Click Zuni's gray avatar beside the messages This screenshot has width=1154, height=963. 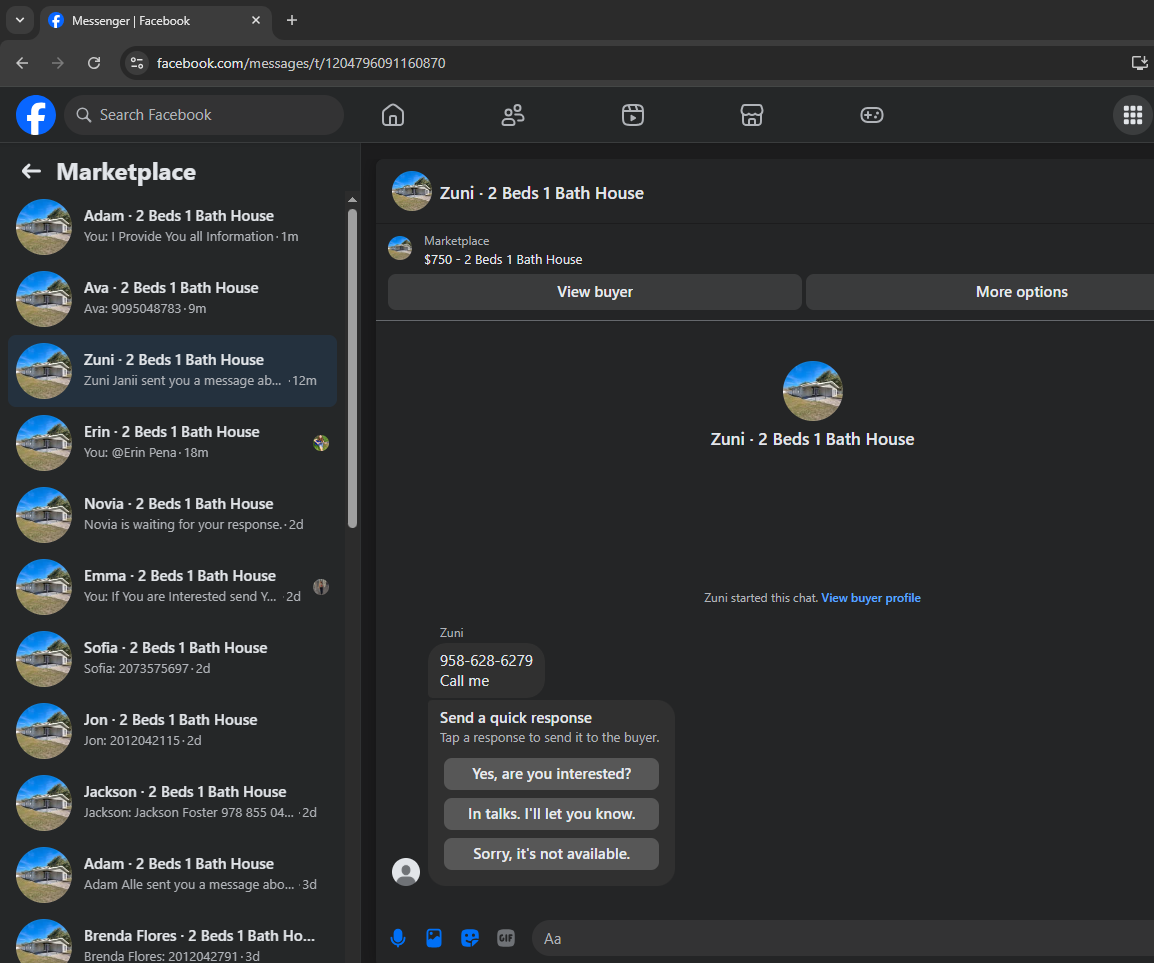406,872
